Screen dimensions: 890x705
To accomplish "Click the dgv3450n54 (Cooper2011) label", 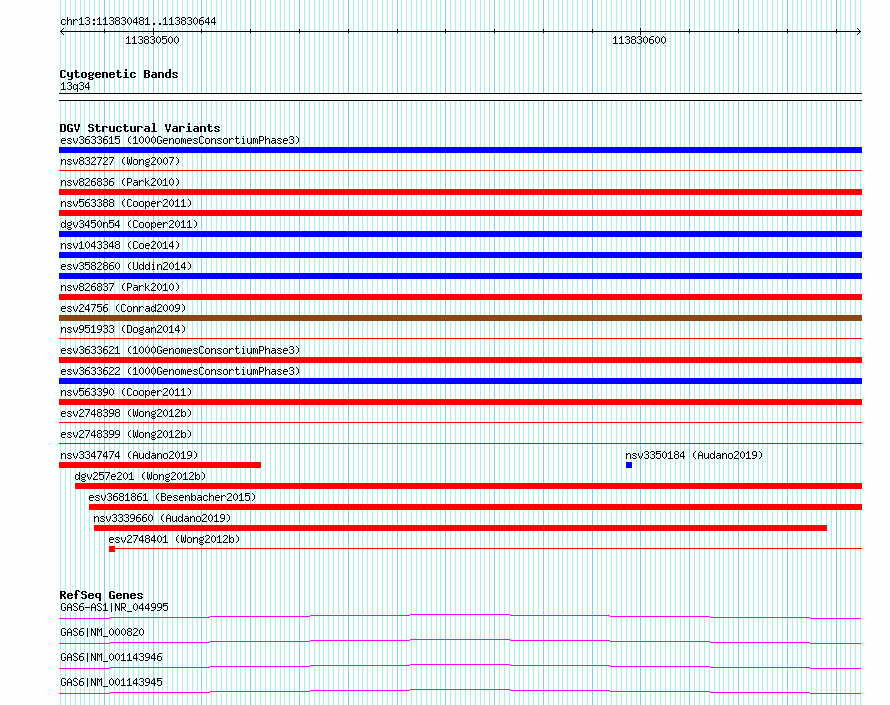I will [x=129, y=224].
